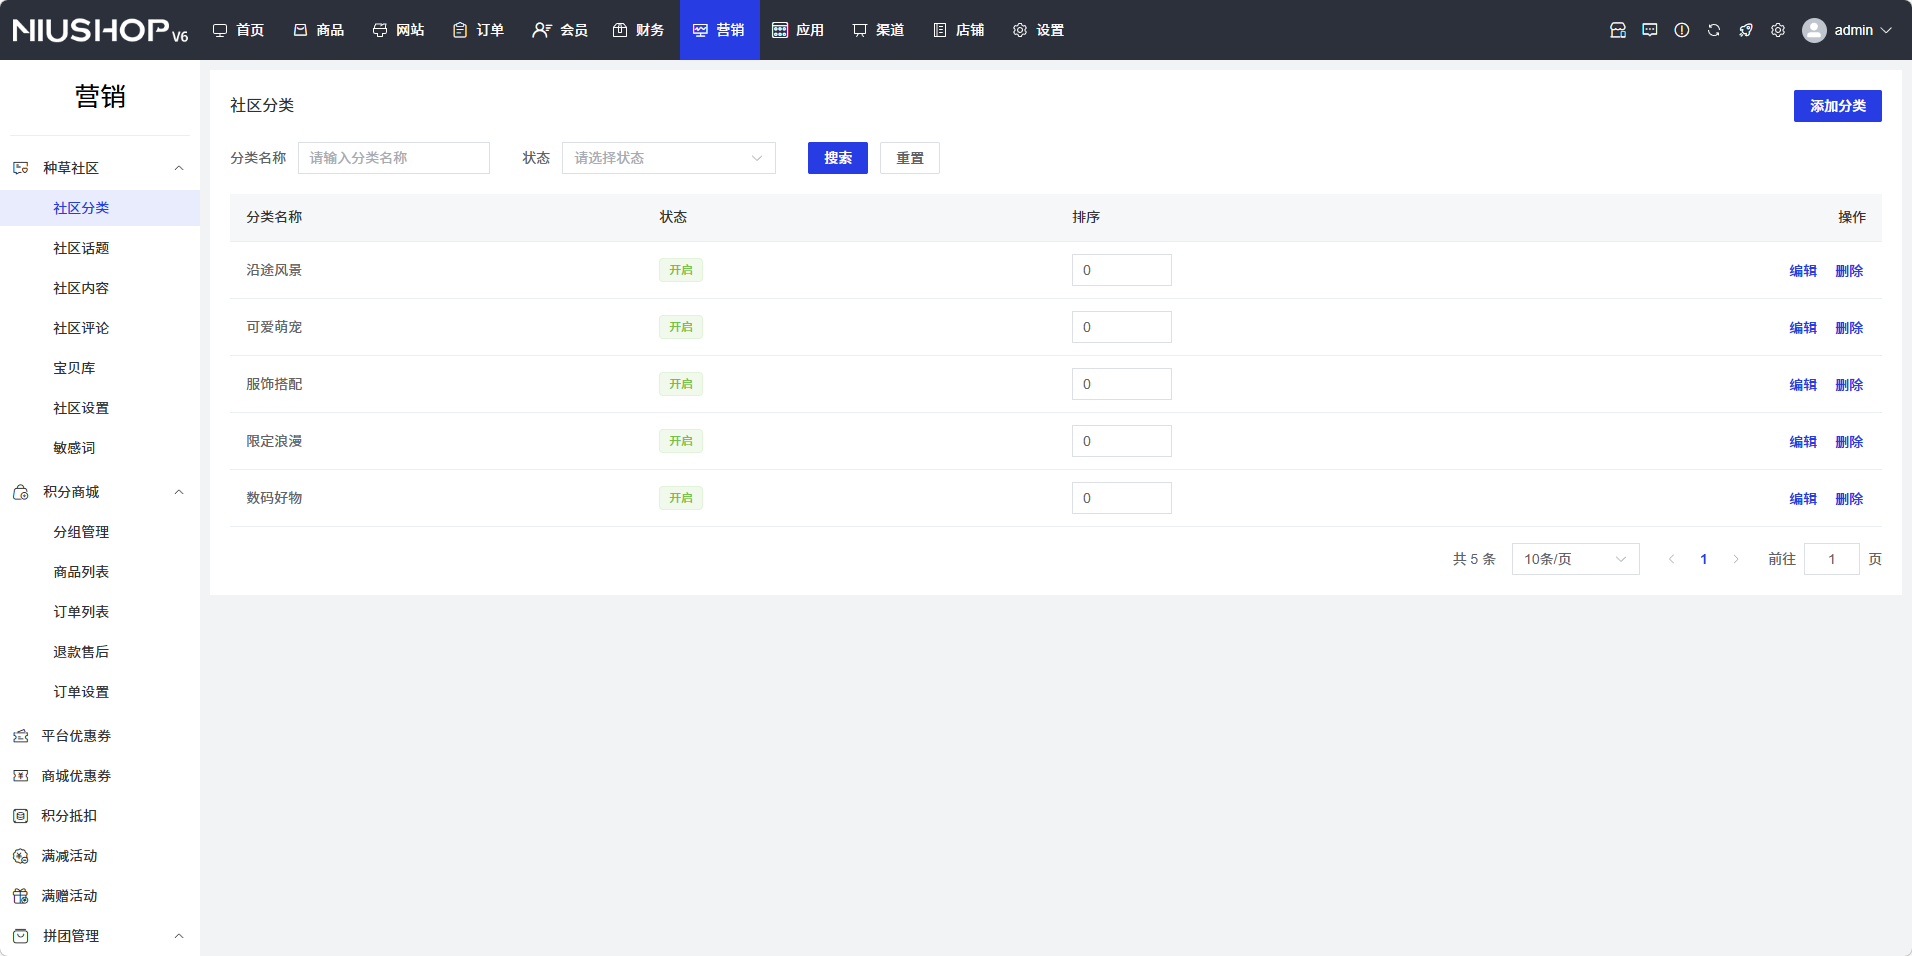Click 编辑 for the 可爱萌宠 category
Screen dimensions: 1912x956
(1802, 328)
